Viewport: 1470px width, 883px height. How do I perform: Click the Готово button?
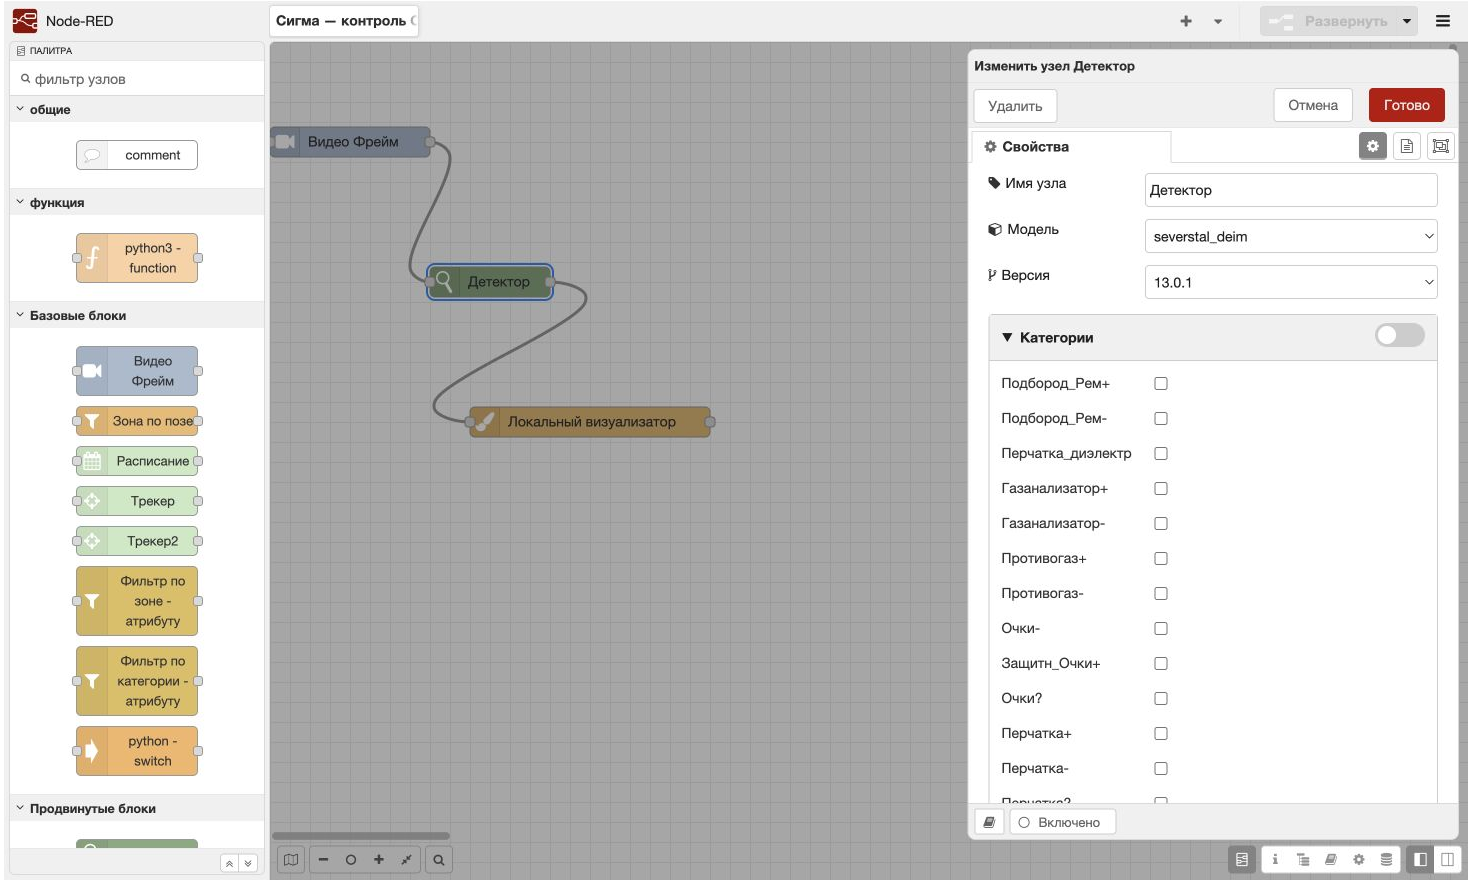1407,105
